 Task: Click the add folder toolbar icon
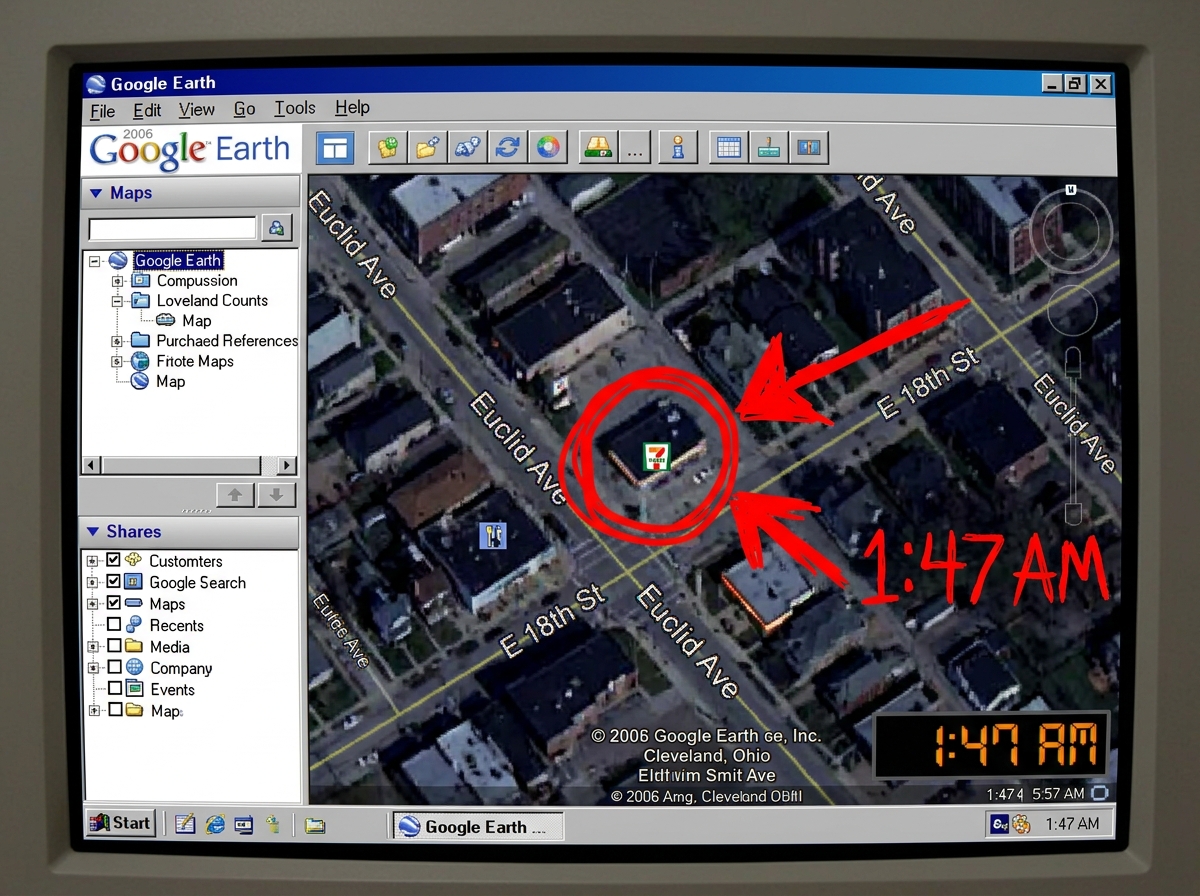(428, 148)
